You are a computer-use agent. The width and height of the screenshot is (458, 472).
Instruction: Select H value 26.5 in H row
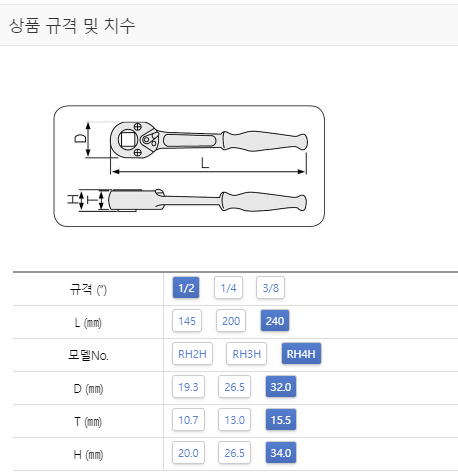click(234, 453)
